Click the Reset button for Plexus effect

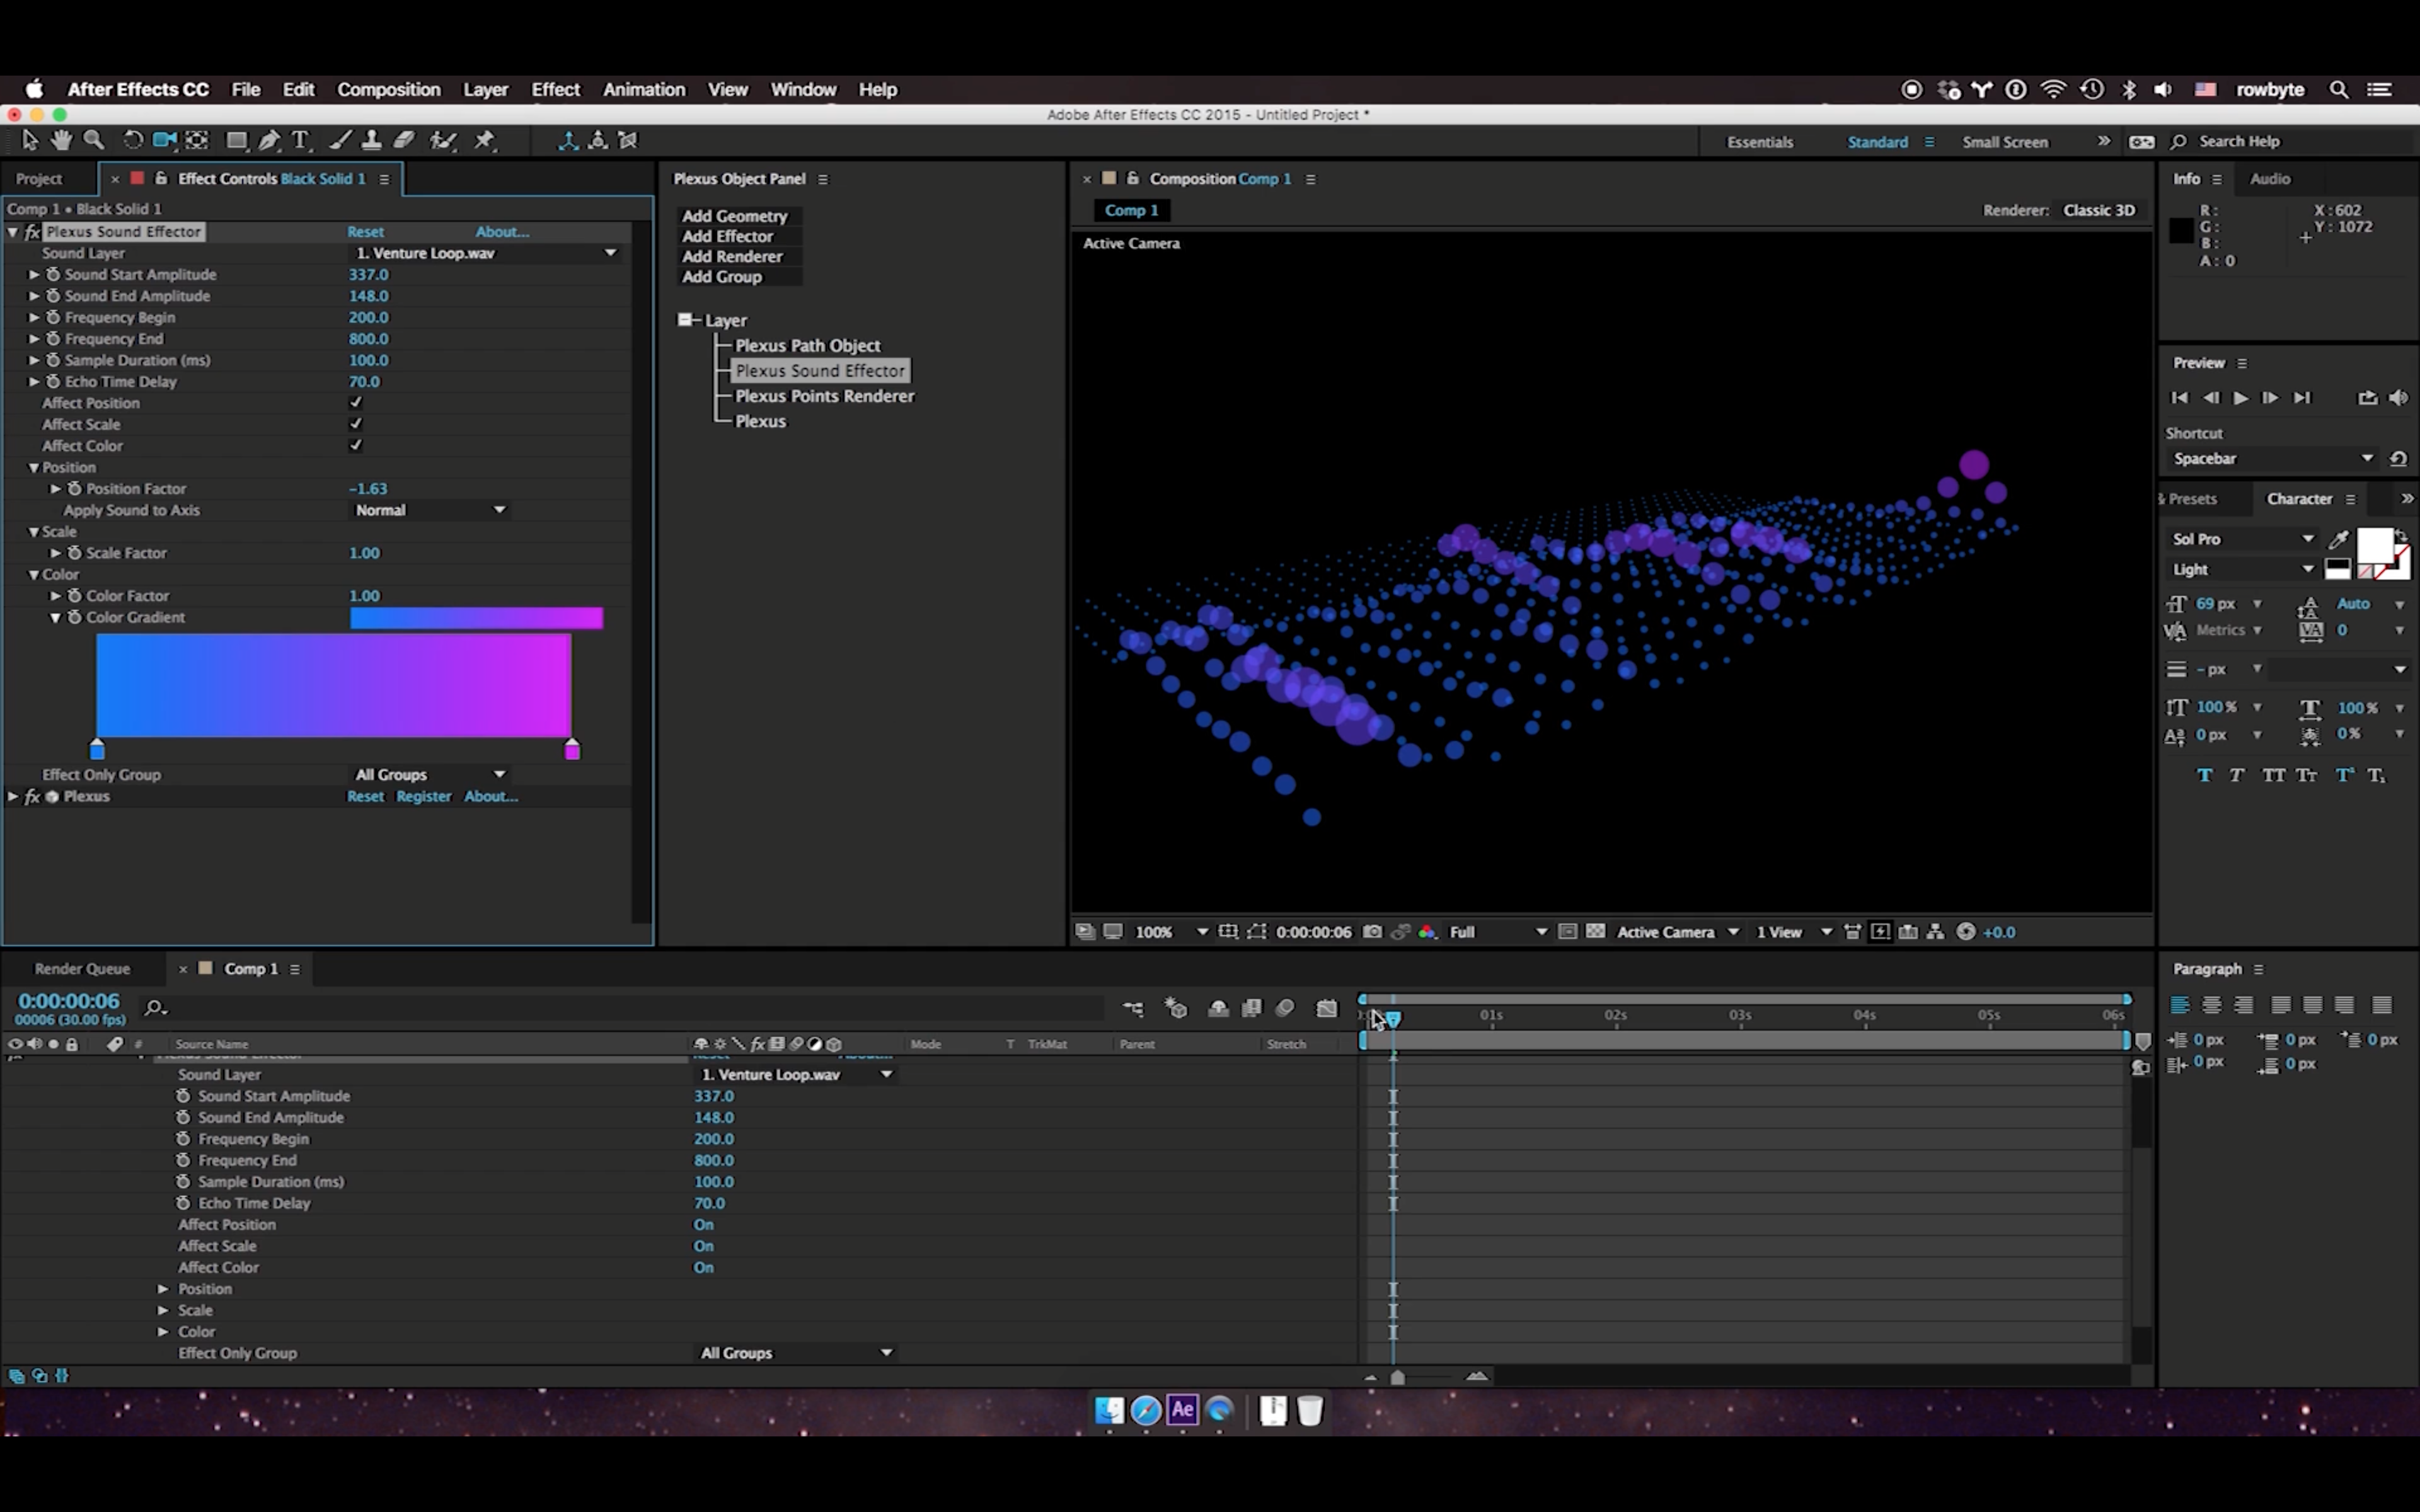(364, 796)
